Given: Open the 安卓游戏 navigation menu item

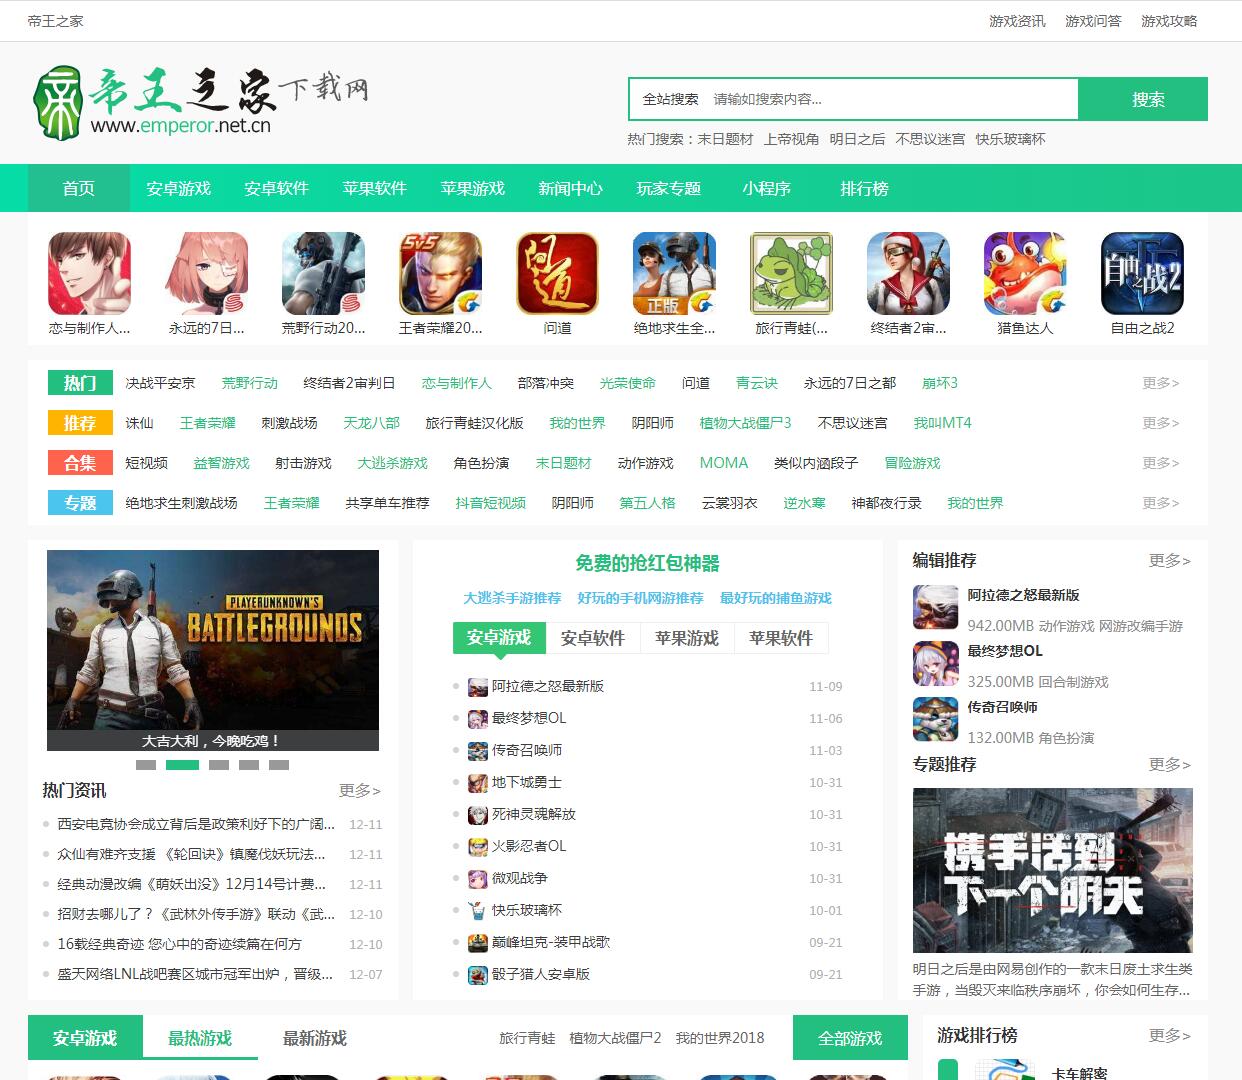Looking at the screenshot, I should (x=178, y=188).
